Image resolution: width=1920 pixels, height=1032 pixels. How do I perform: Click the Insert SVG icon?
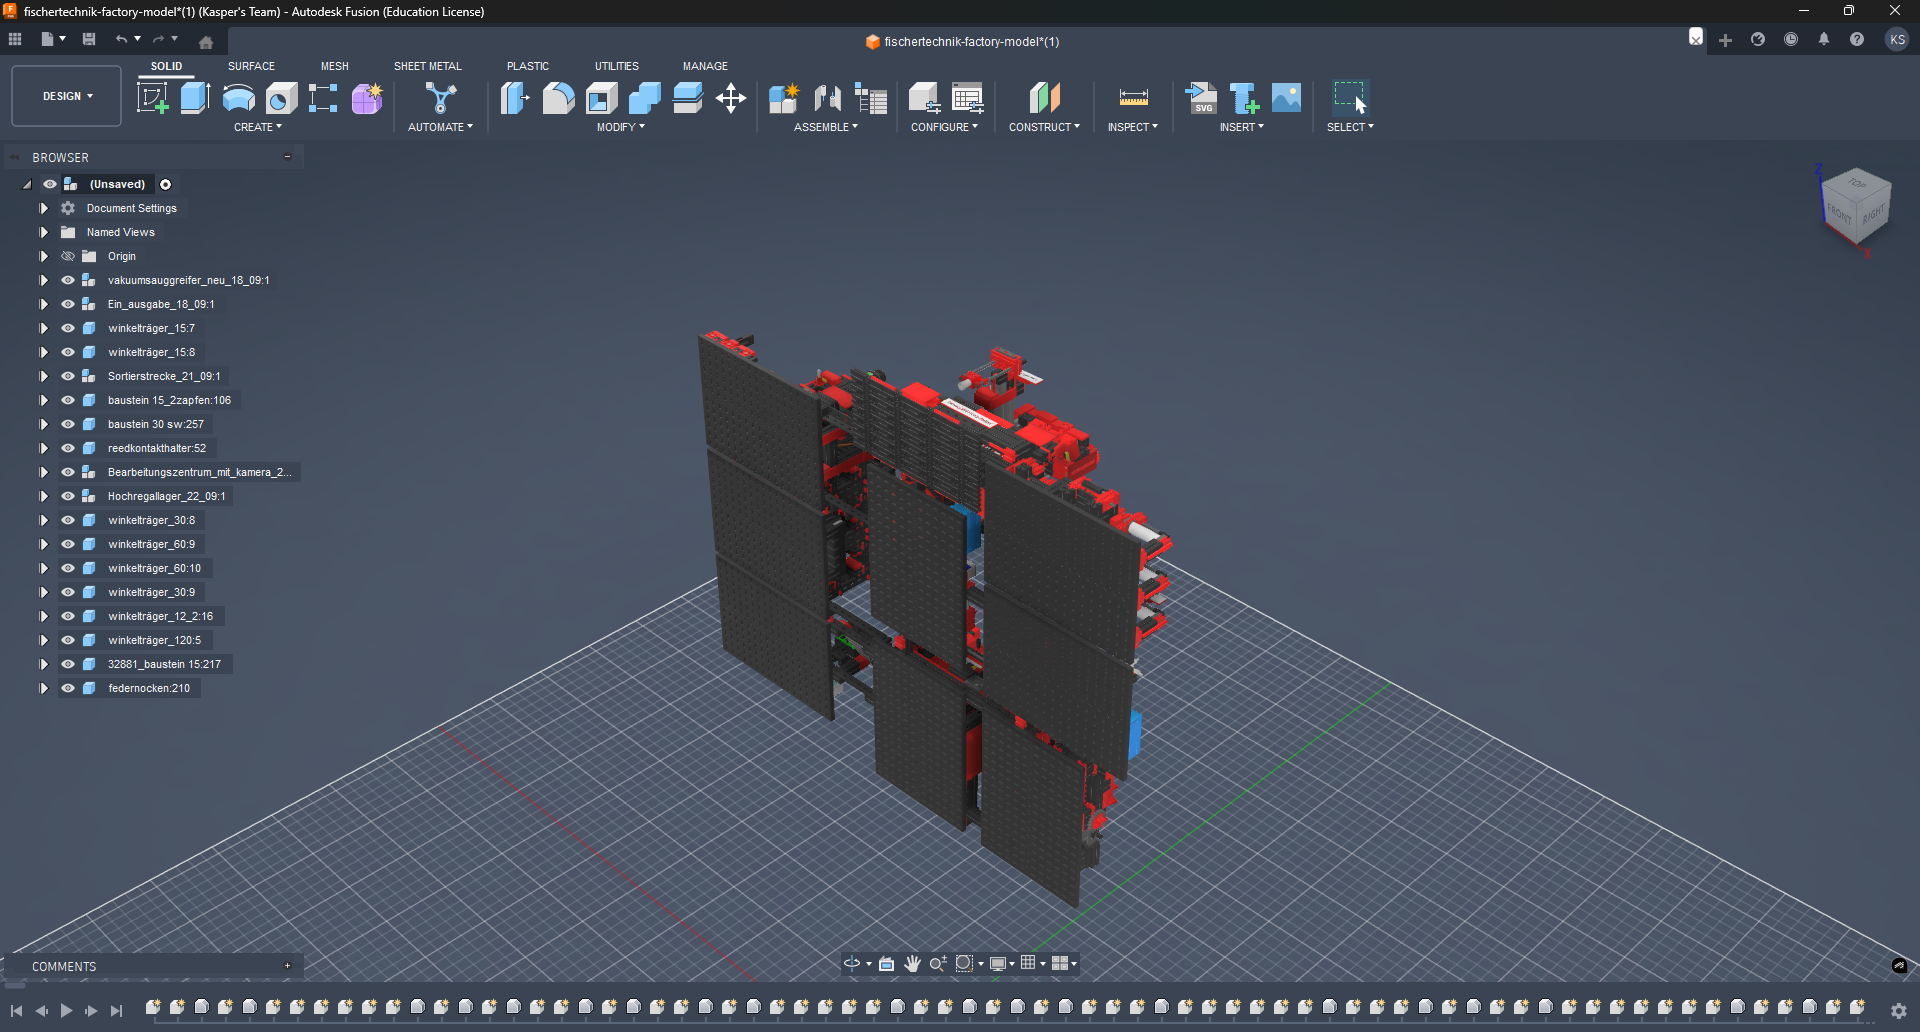click(1200, 98)
